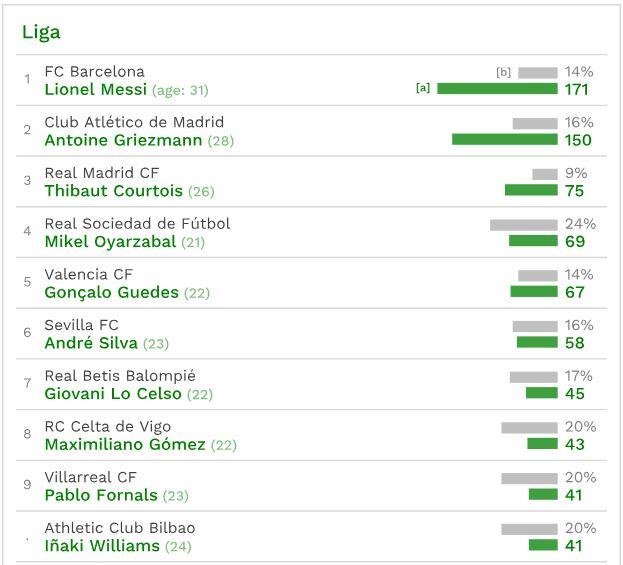Click Gonçalo Guedes player name
The image size is (623, 565).
112,293
